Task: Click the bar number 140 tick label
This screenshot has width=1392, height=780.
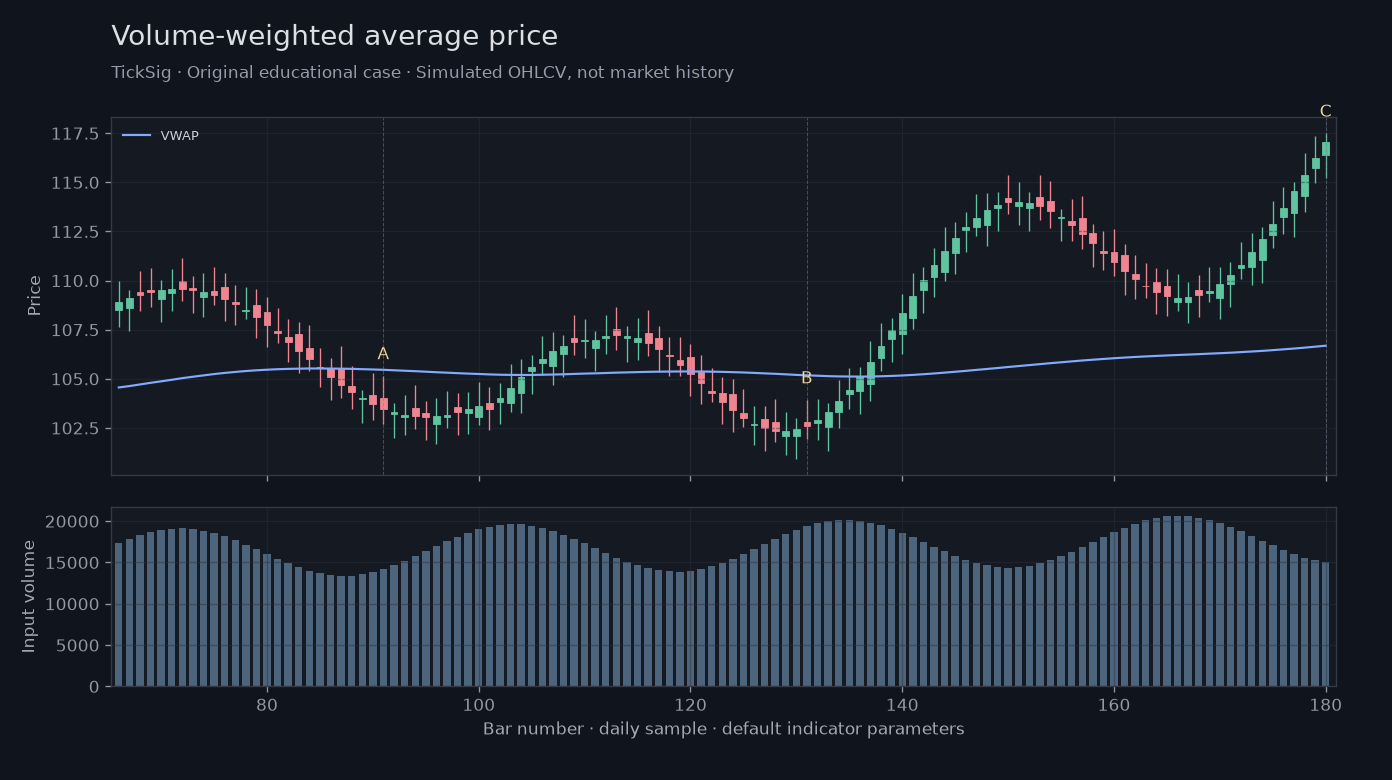Action: pyautogui.click(x=902, y=703)
